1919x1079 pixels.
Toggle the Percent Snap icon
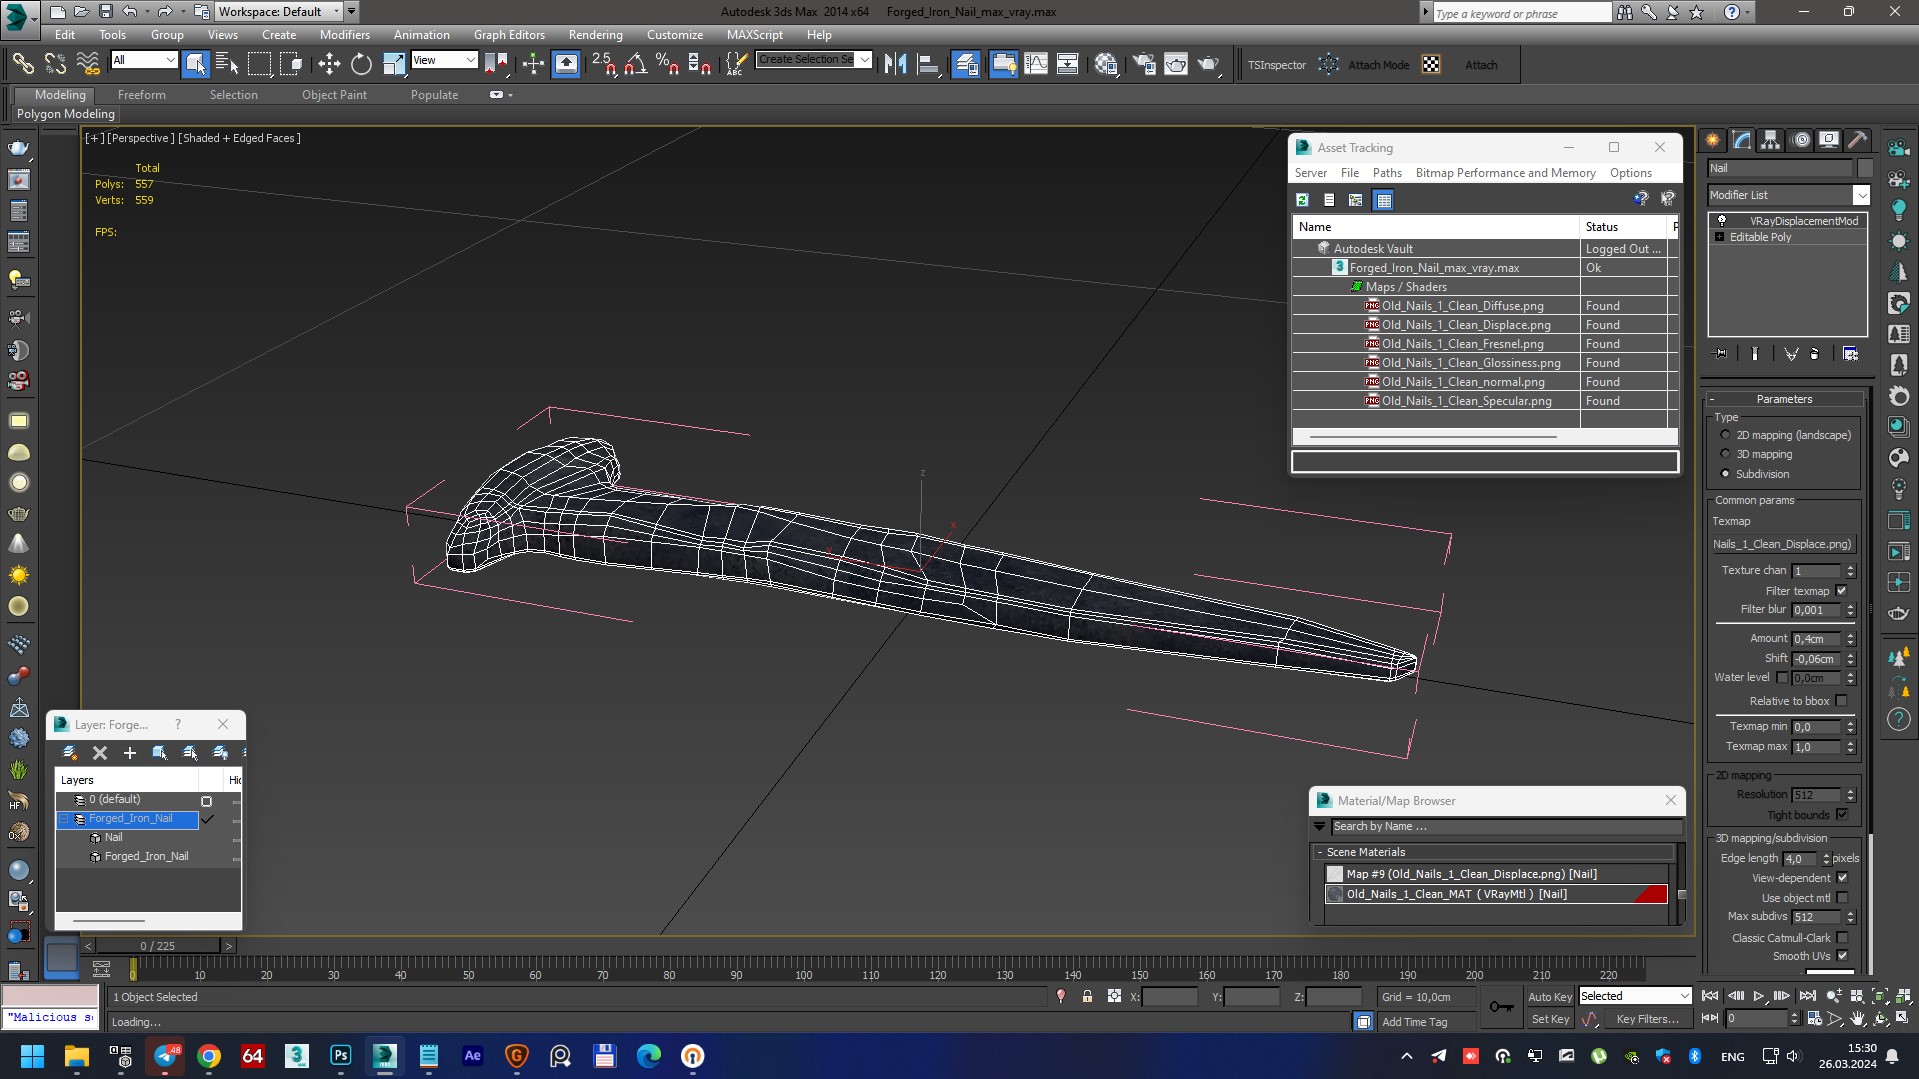(667, 64)
